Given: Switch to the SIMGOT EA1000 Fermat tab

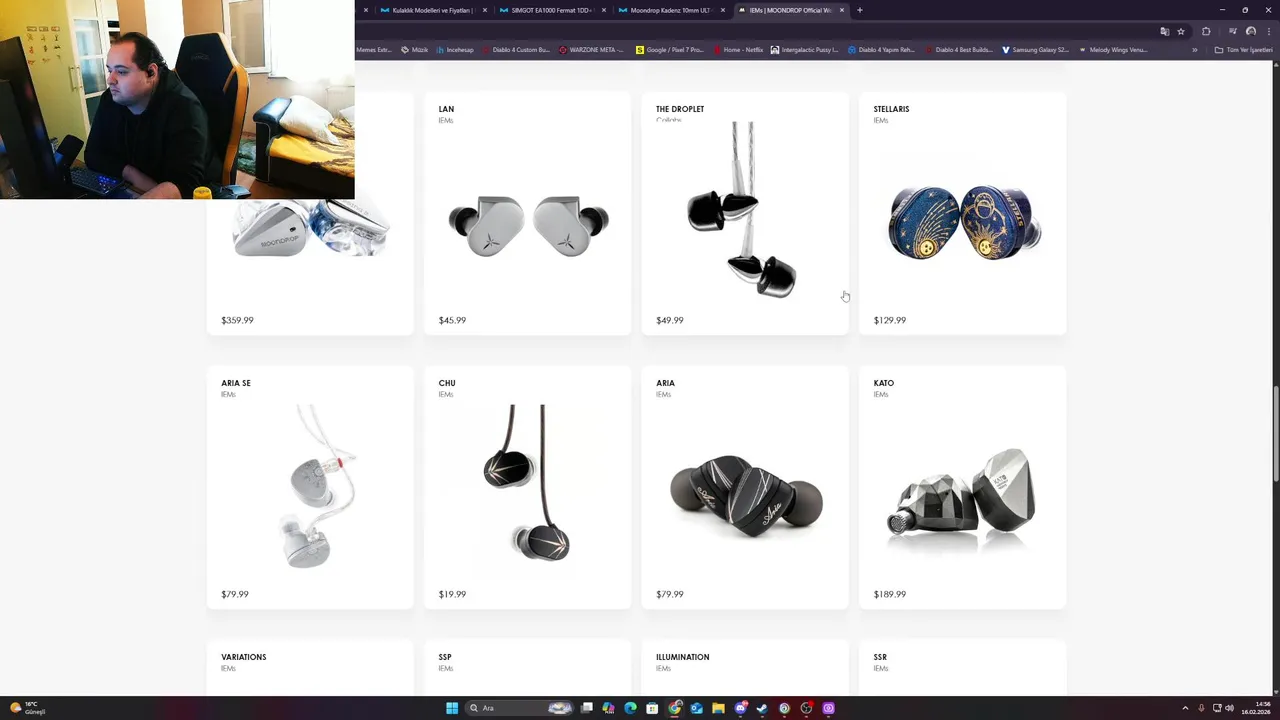Looking at the screenshot, I should (x=549, y=10).
